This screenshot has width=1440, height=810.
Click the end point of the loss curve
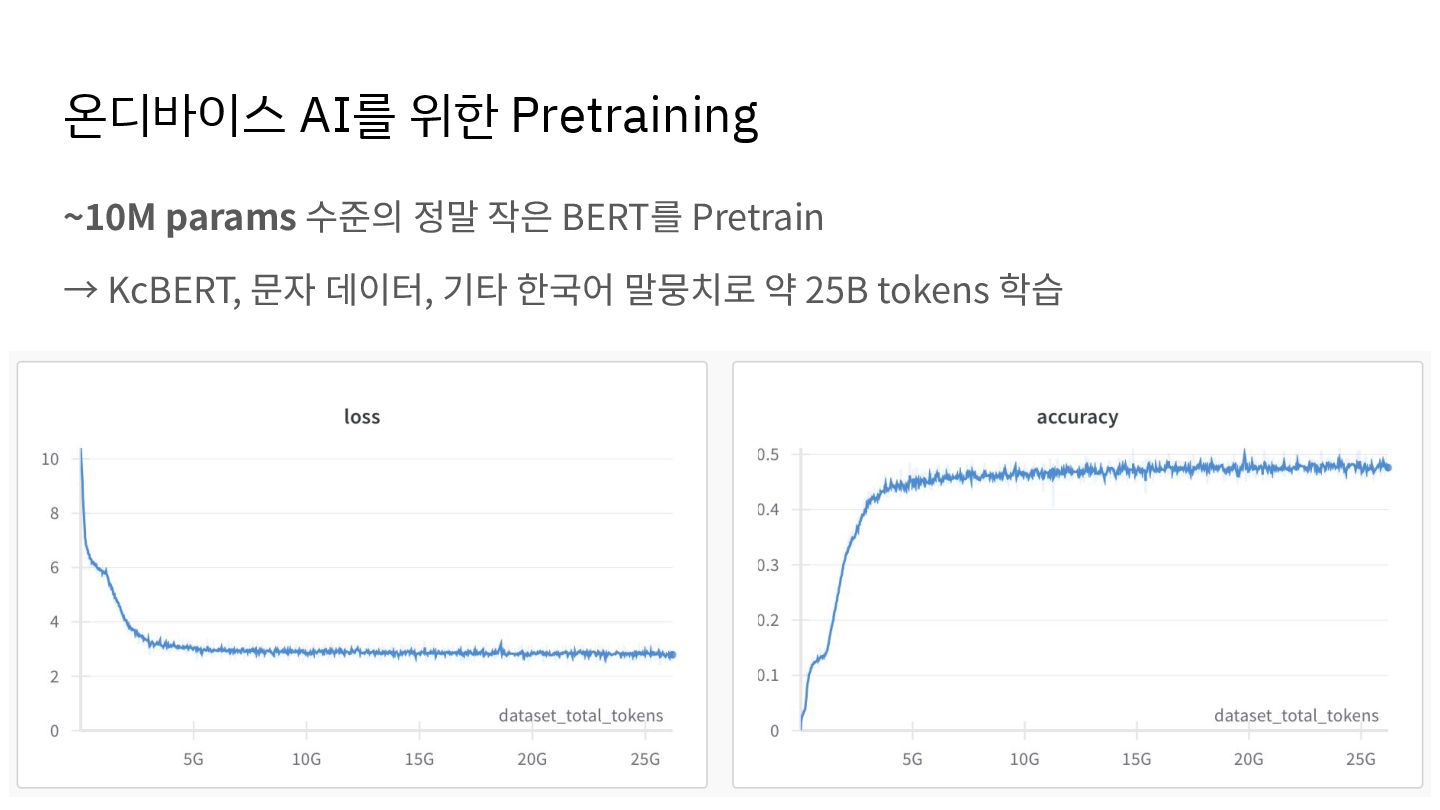point(672,655)
